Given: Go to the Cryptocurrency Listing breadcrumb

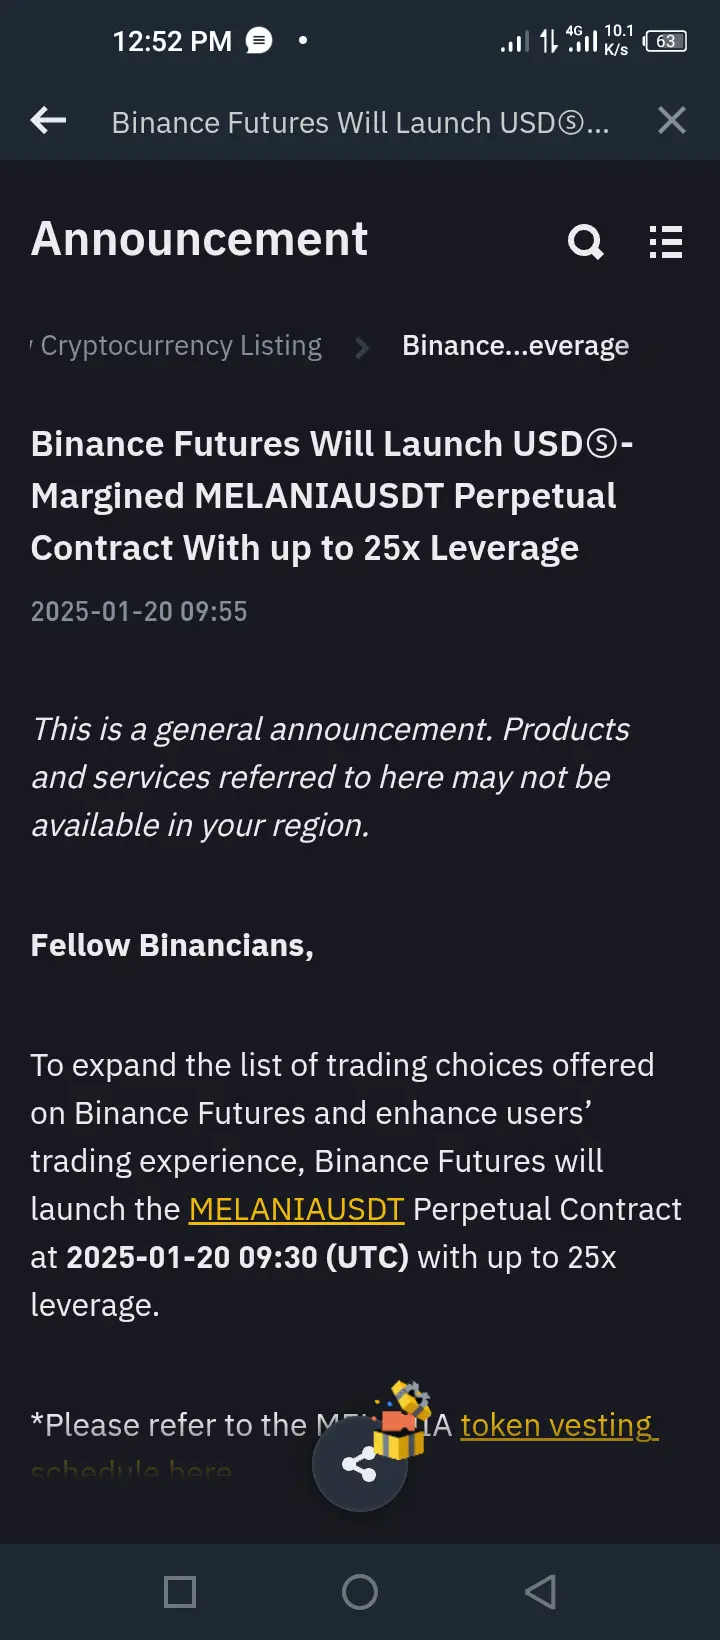Looking at the screenshot, I should [x=180, y=346].
